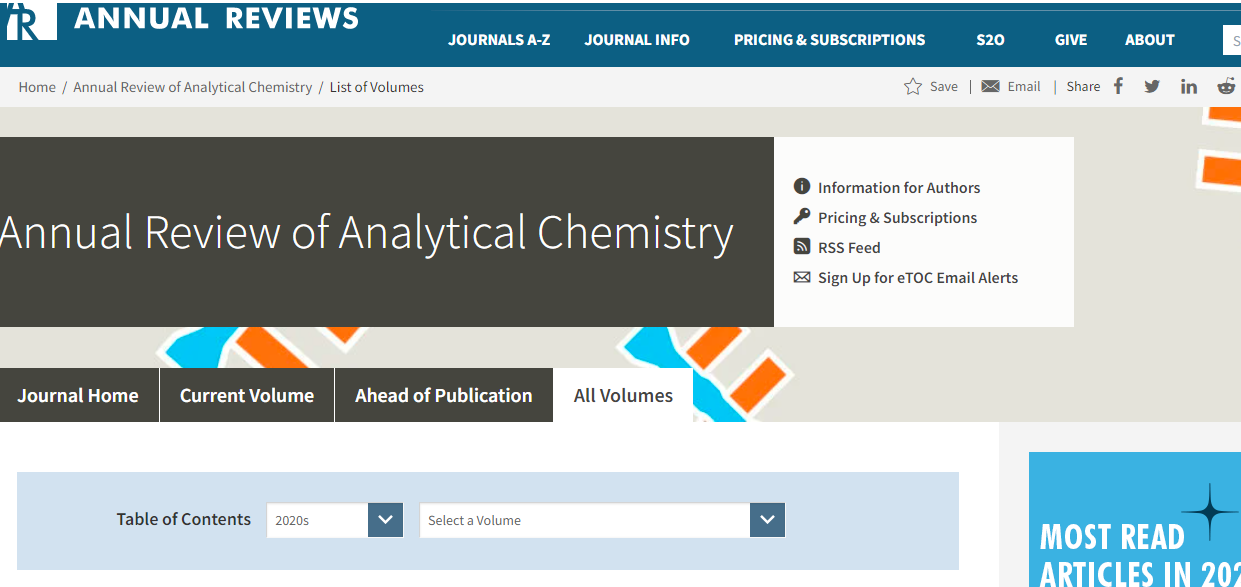Open the Journal Info menu

point(637,40)
